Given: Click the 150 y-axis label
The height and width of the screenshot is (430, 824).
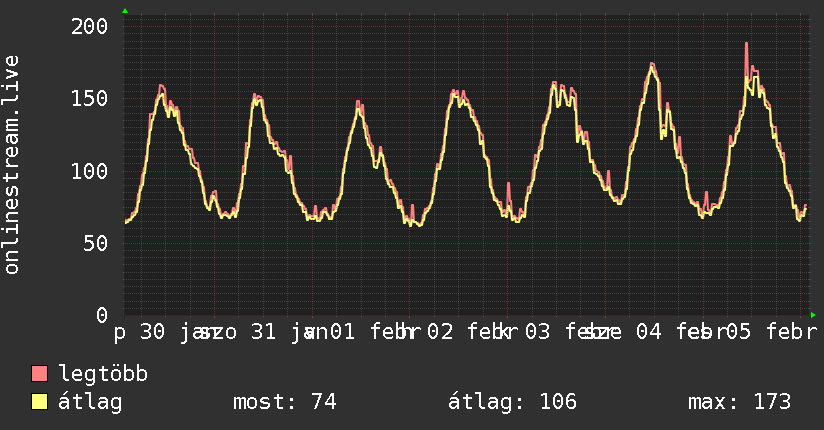Looking at the screenshot, I should point(89,98).
